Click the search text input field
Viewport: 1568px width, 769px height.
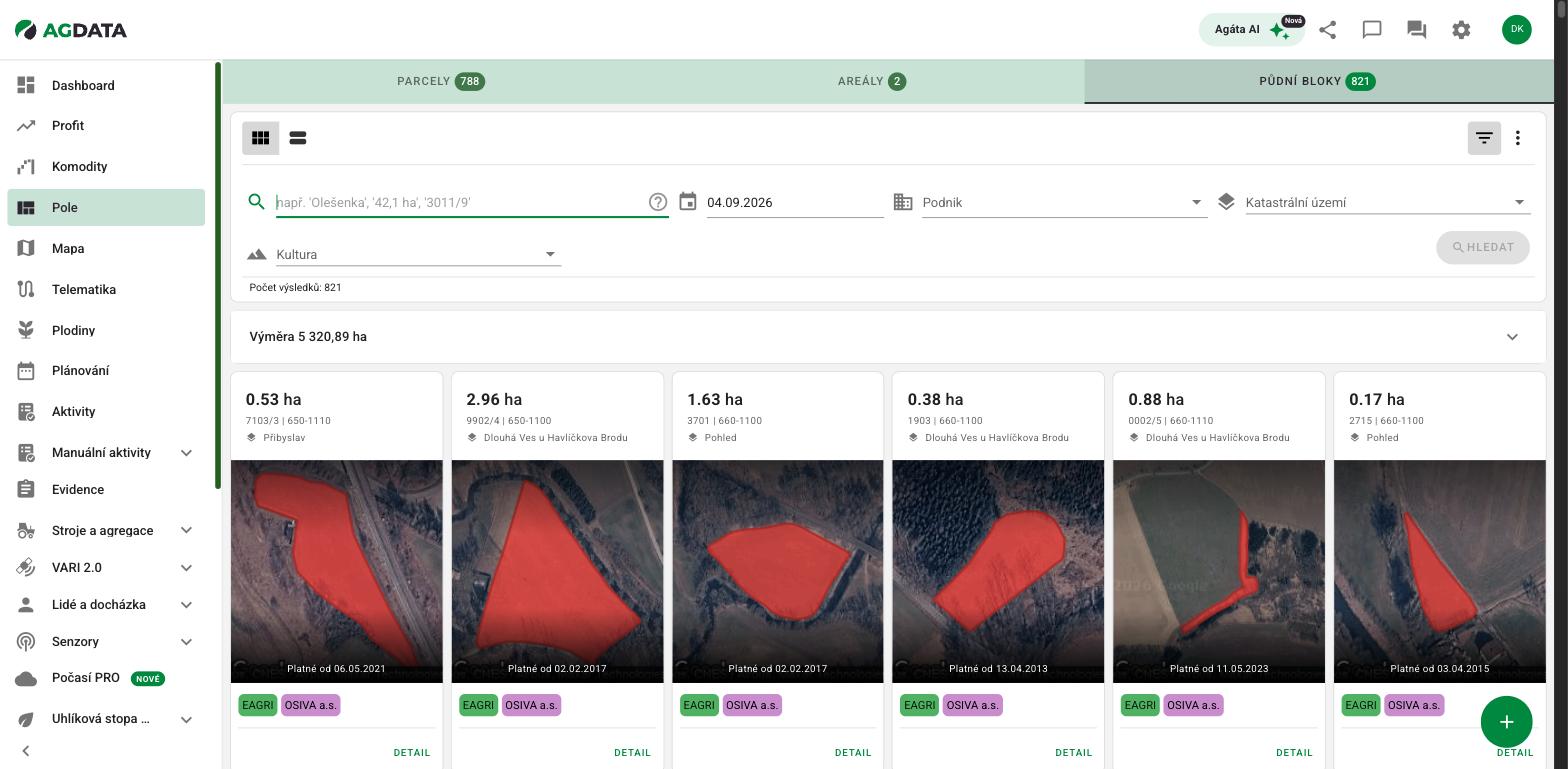(460, 202)
